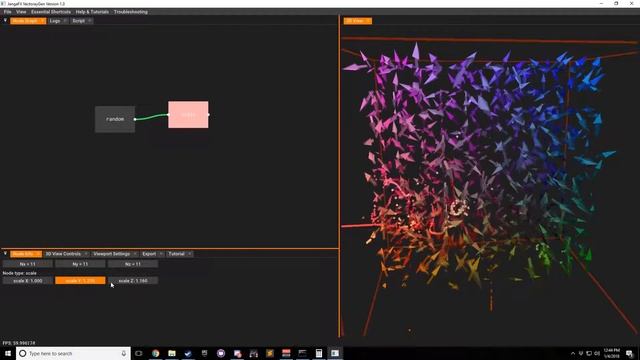Click the Nx = 11 field
The width and height of the screenshot is (640, 360).
coord(27,264)
